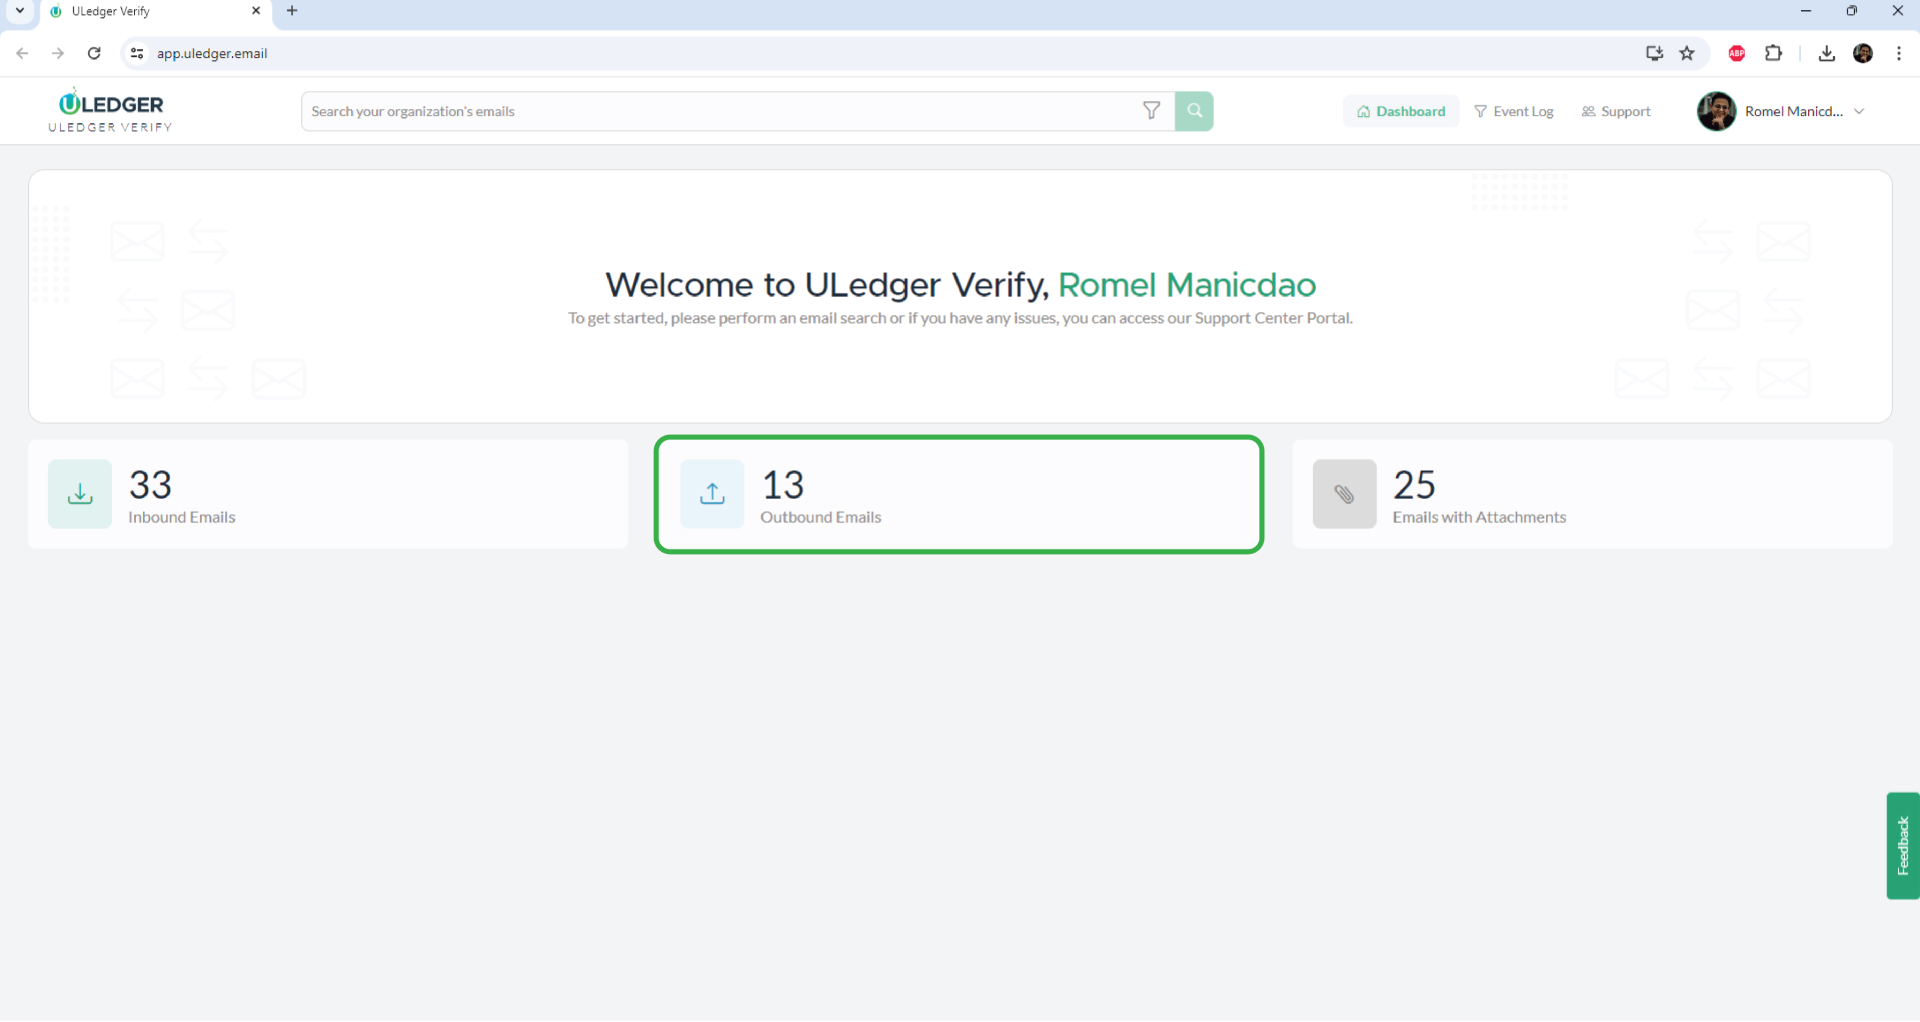This screenshot has height=1022, width=1920.
Task: Open a new browser tab
Action: click(x=292, y=11)
